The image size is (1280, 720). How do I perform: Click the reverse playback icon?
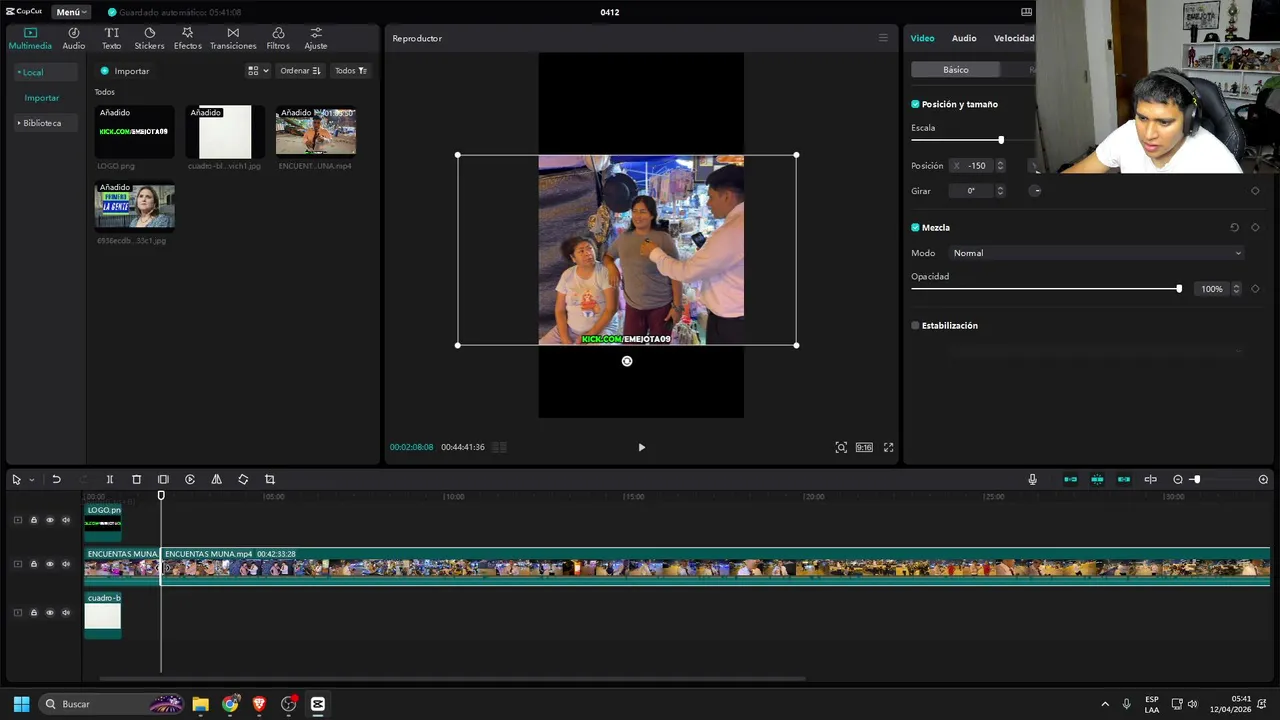click(x=190, y=480)
